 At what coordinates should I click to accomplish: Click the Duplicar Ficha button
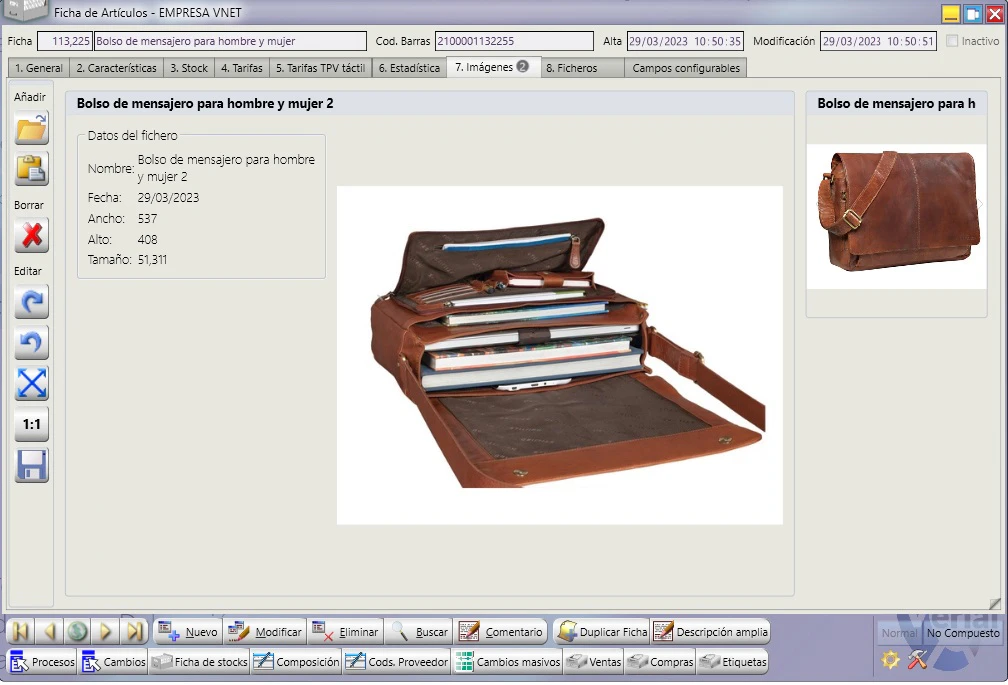click(x=602, y=632)
